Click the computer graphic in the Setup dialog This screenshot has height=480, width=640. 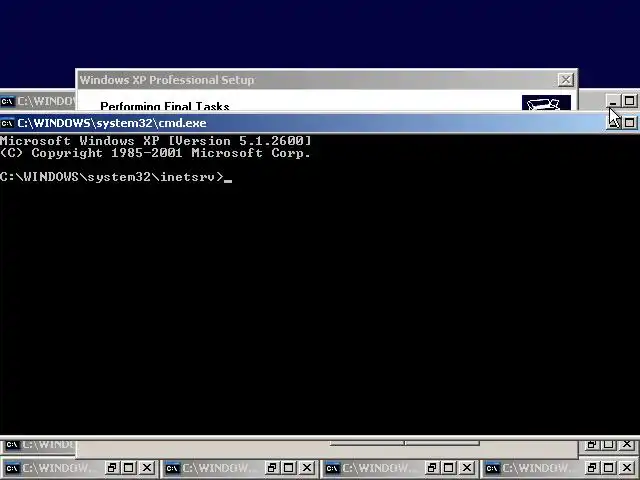point(546,103)
